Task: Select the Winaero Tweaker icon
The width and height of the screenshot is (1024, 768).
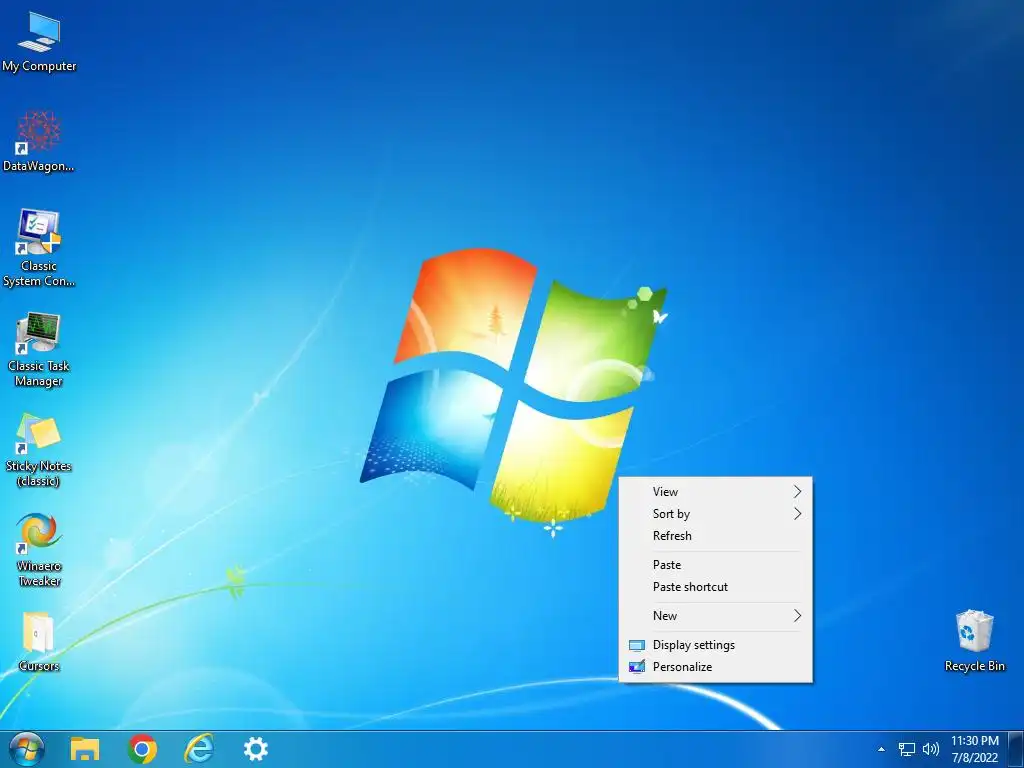Action: 39,550
